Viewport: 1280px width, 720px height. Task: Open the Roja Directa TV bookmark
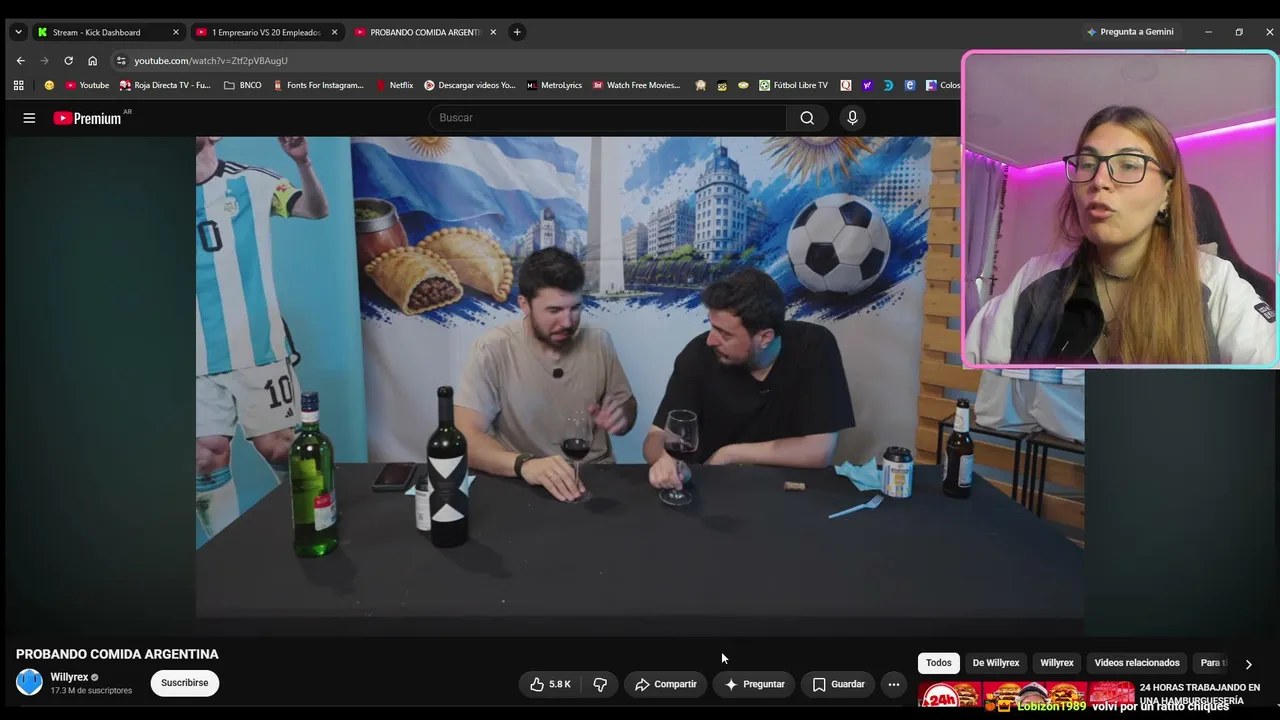coord(165,85)
